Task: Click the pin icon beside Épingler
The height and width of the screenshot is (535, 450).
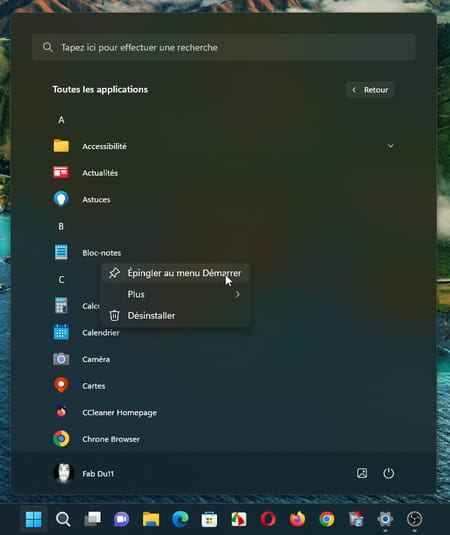Action: [114, 273]
